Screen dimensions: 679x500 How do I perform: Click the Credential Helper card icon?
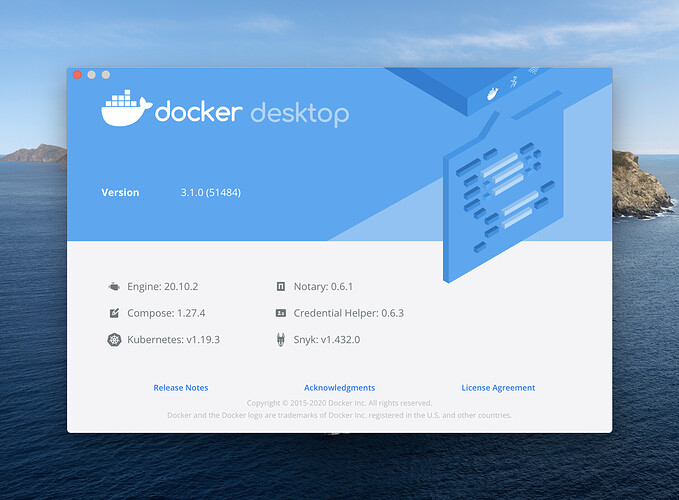point(281,313)
